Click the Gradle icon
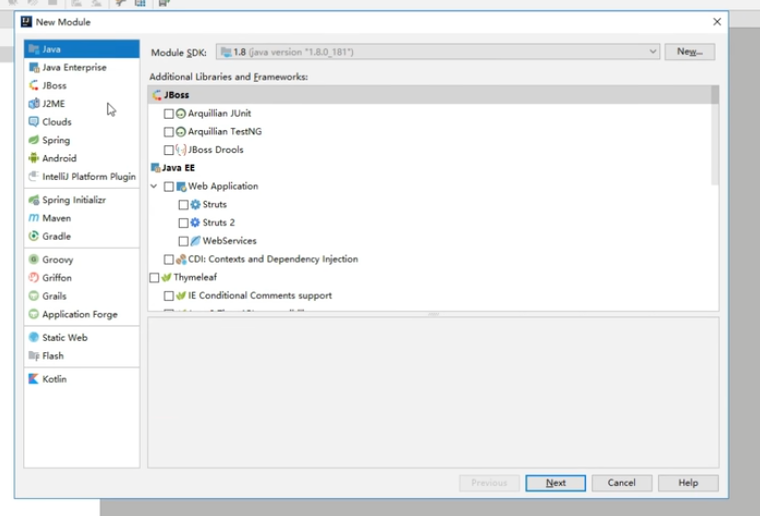The height and width of the screenshot is (516, 760). tap(33, 236)
